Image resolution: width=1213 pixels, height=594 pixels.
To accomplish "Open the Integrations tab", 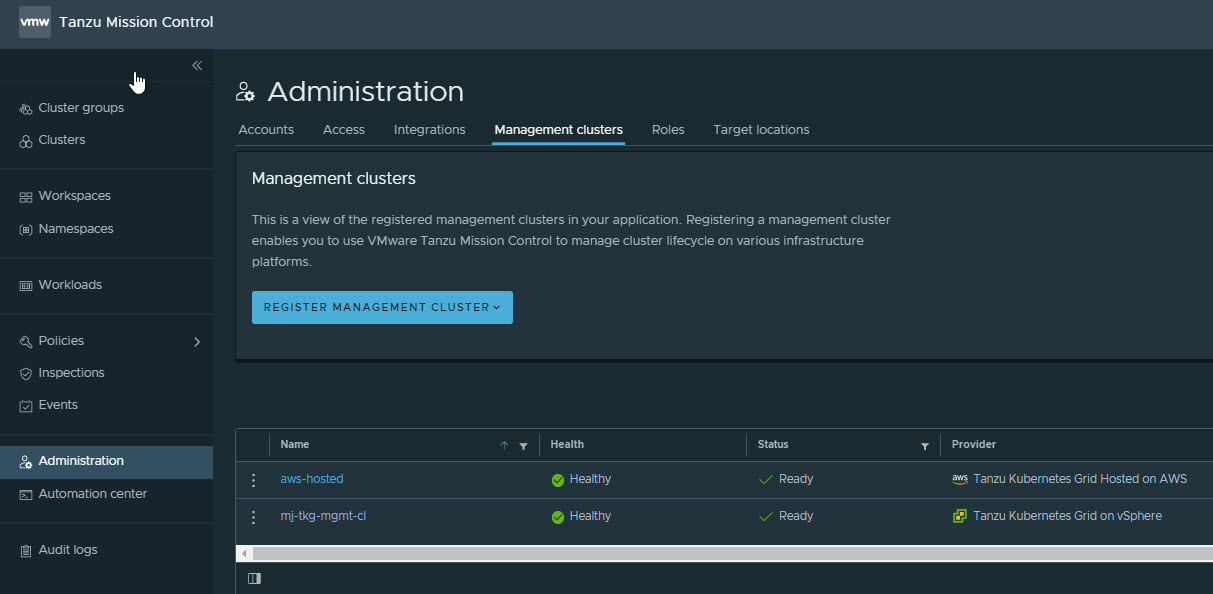I will (x=430, y=130).
